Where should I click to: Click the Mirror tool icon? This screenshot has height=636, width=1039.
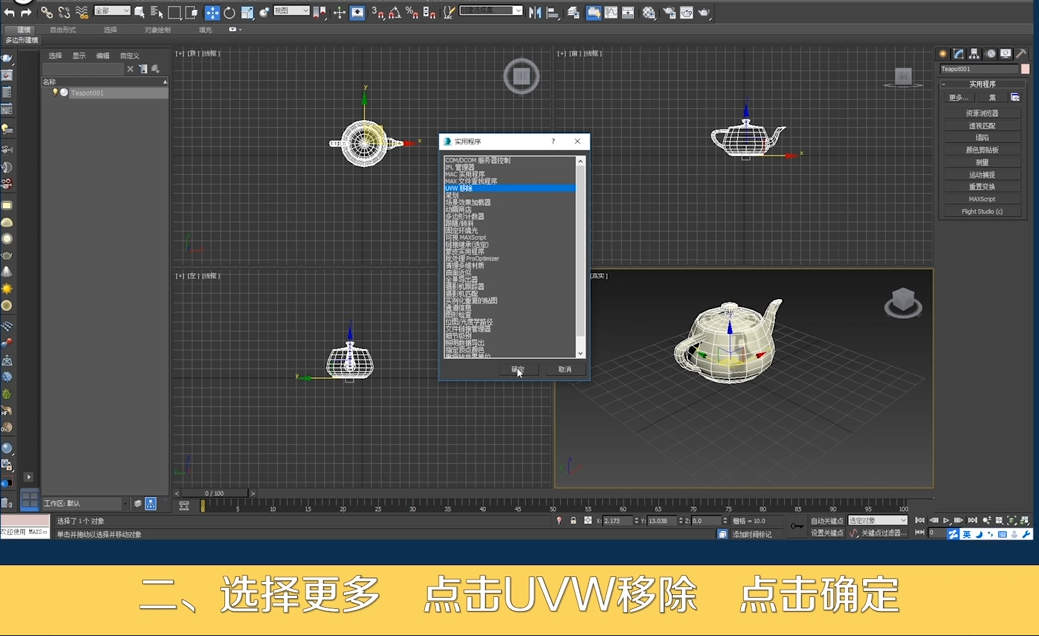pos(535,13)
